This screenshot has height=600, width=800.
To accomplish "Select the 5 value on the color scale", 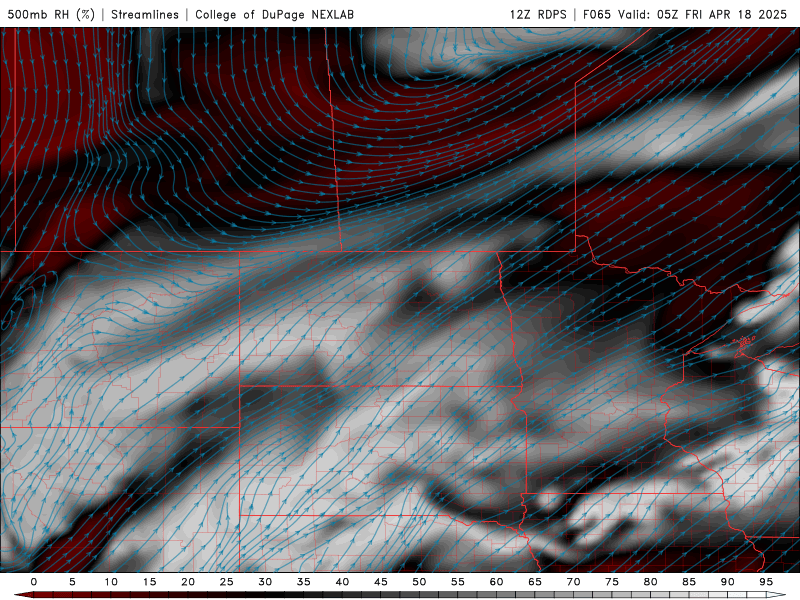I will click(72, 582).
